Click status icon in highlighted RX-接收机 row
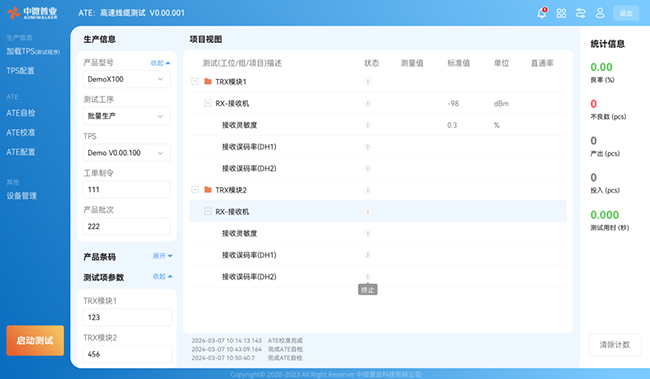650x379 pixels. coord(367,211)
